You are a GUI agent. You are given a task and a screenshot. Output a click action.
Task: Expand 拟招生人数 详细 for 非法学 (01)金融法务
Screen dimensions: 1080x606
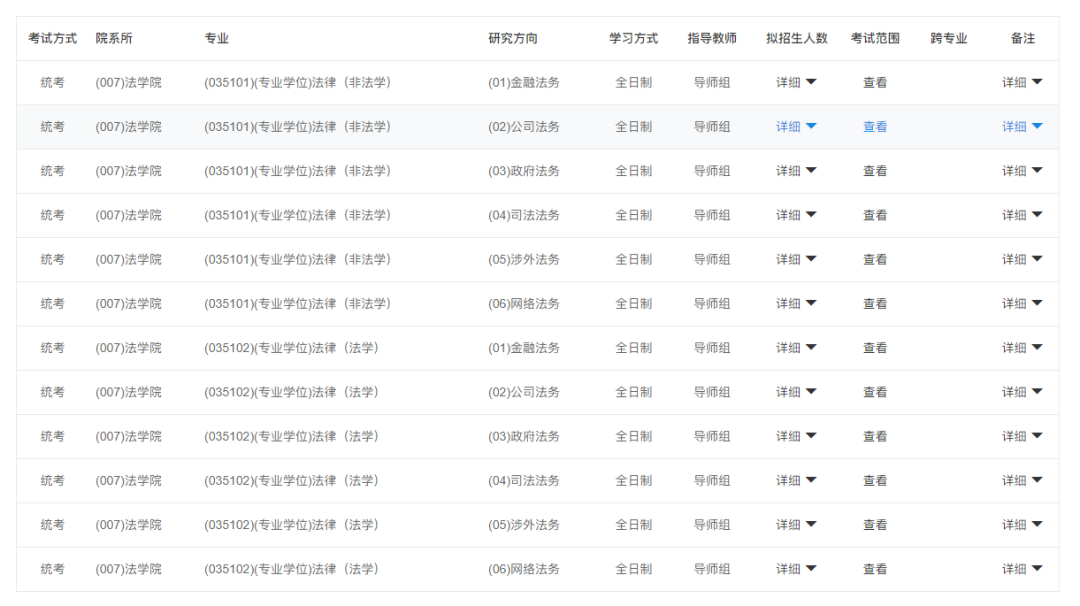pyautogui.click(x=796, y=83)
